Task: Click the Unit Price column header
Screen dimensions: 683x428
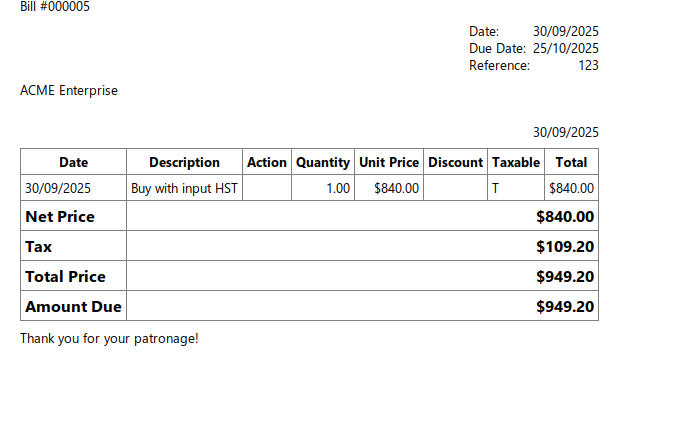Action: 389,162
